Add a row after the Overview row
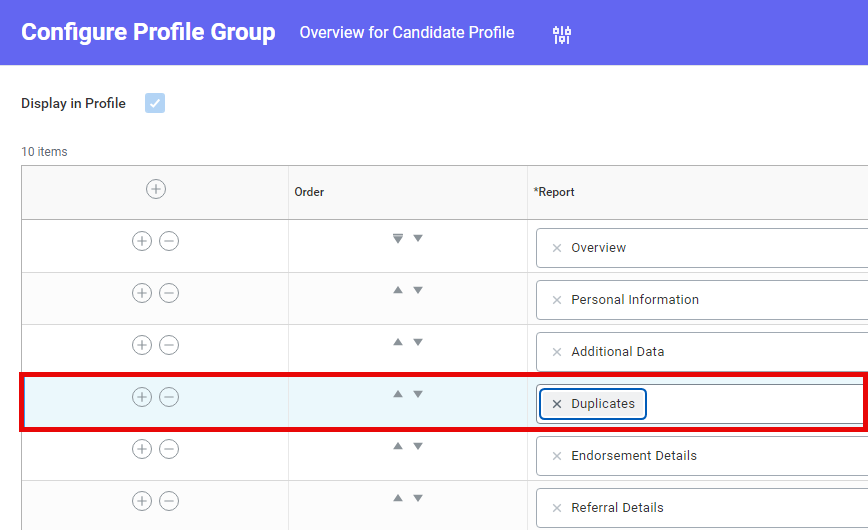868x530 pixels. (142, 241)
